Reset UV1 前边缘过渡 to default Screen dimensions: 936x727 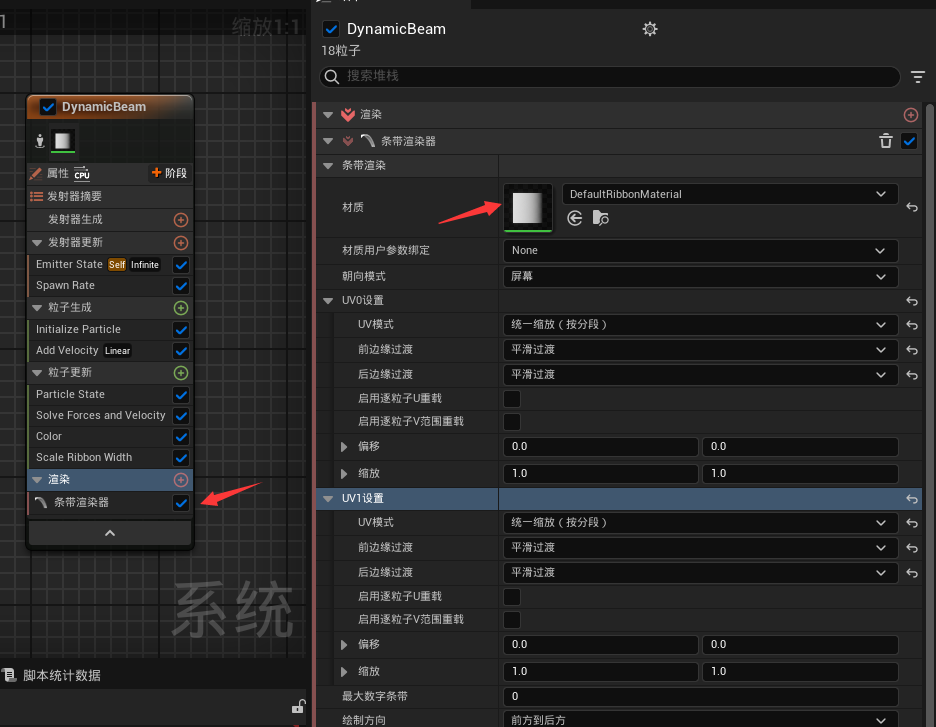(912, 548)
